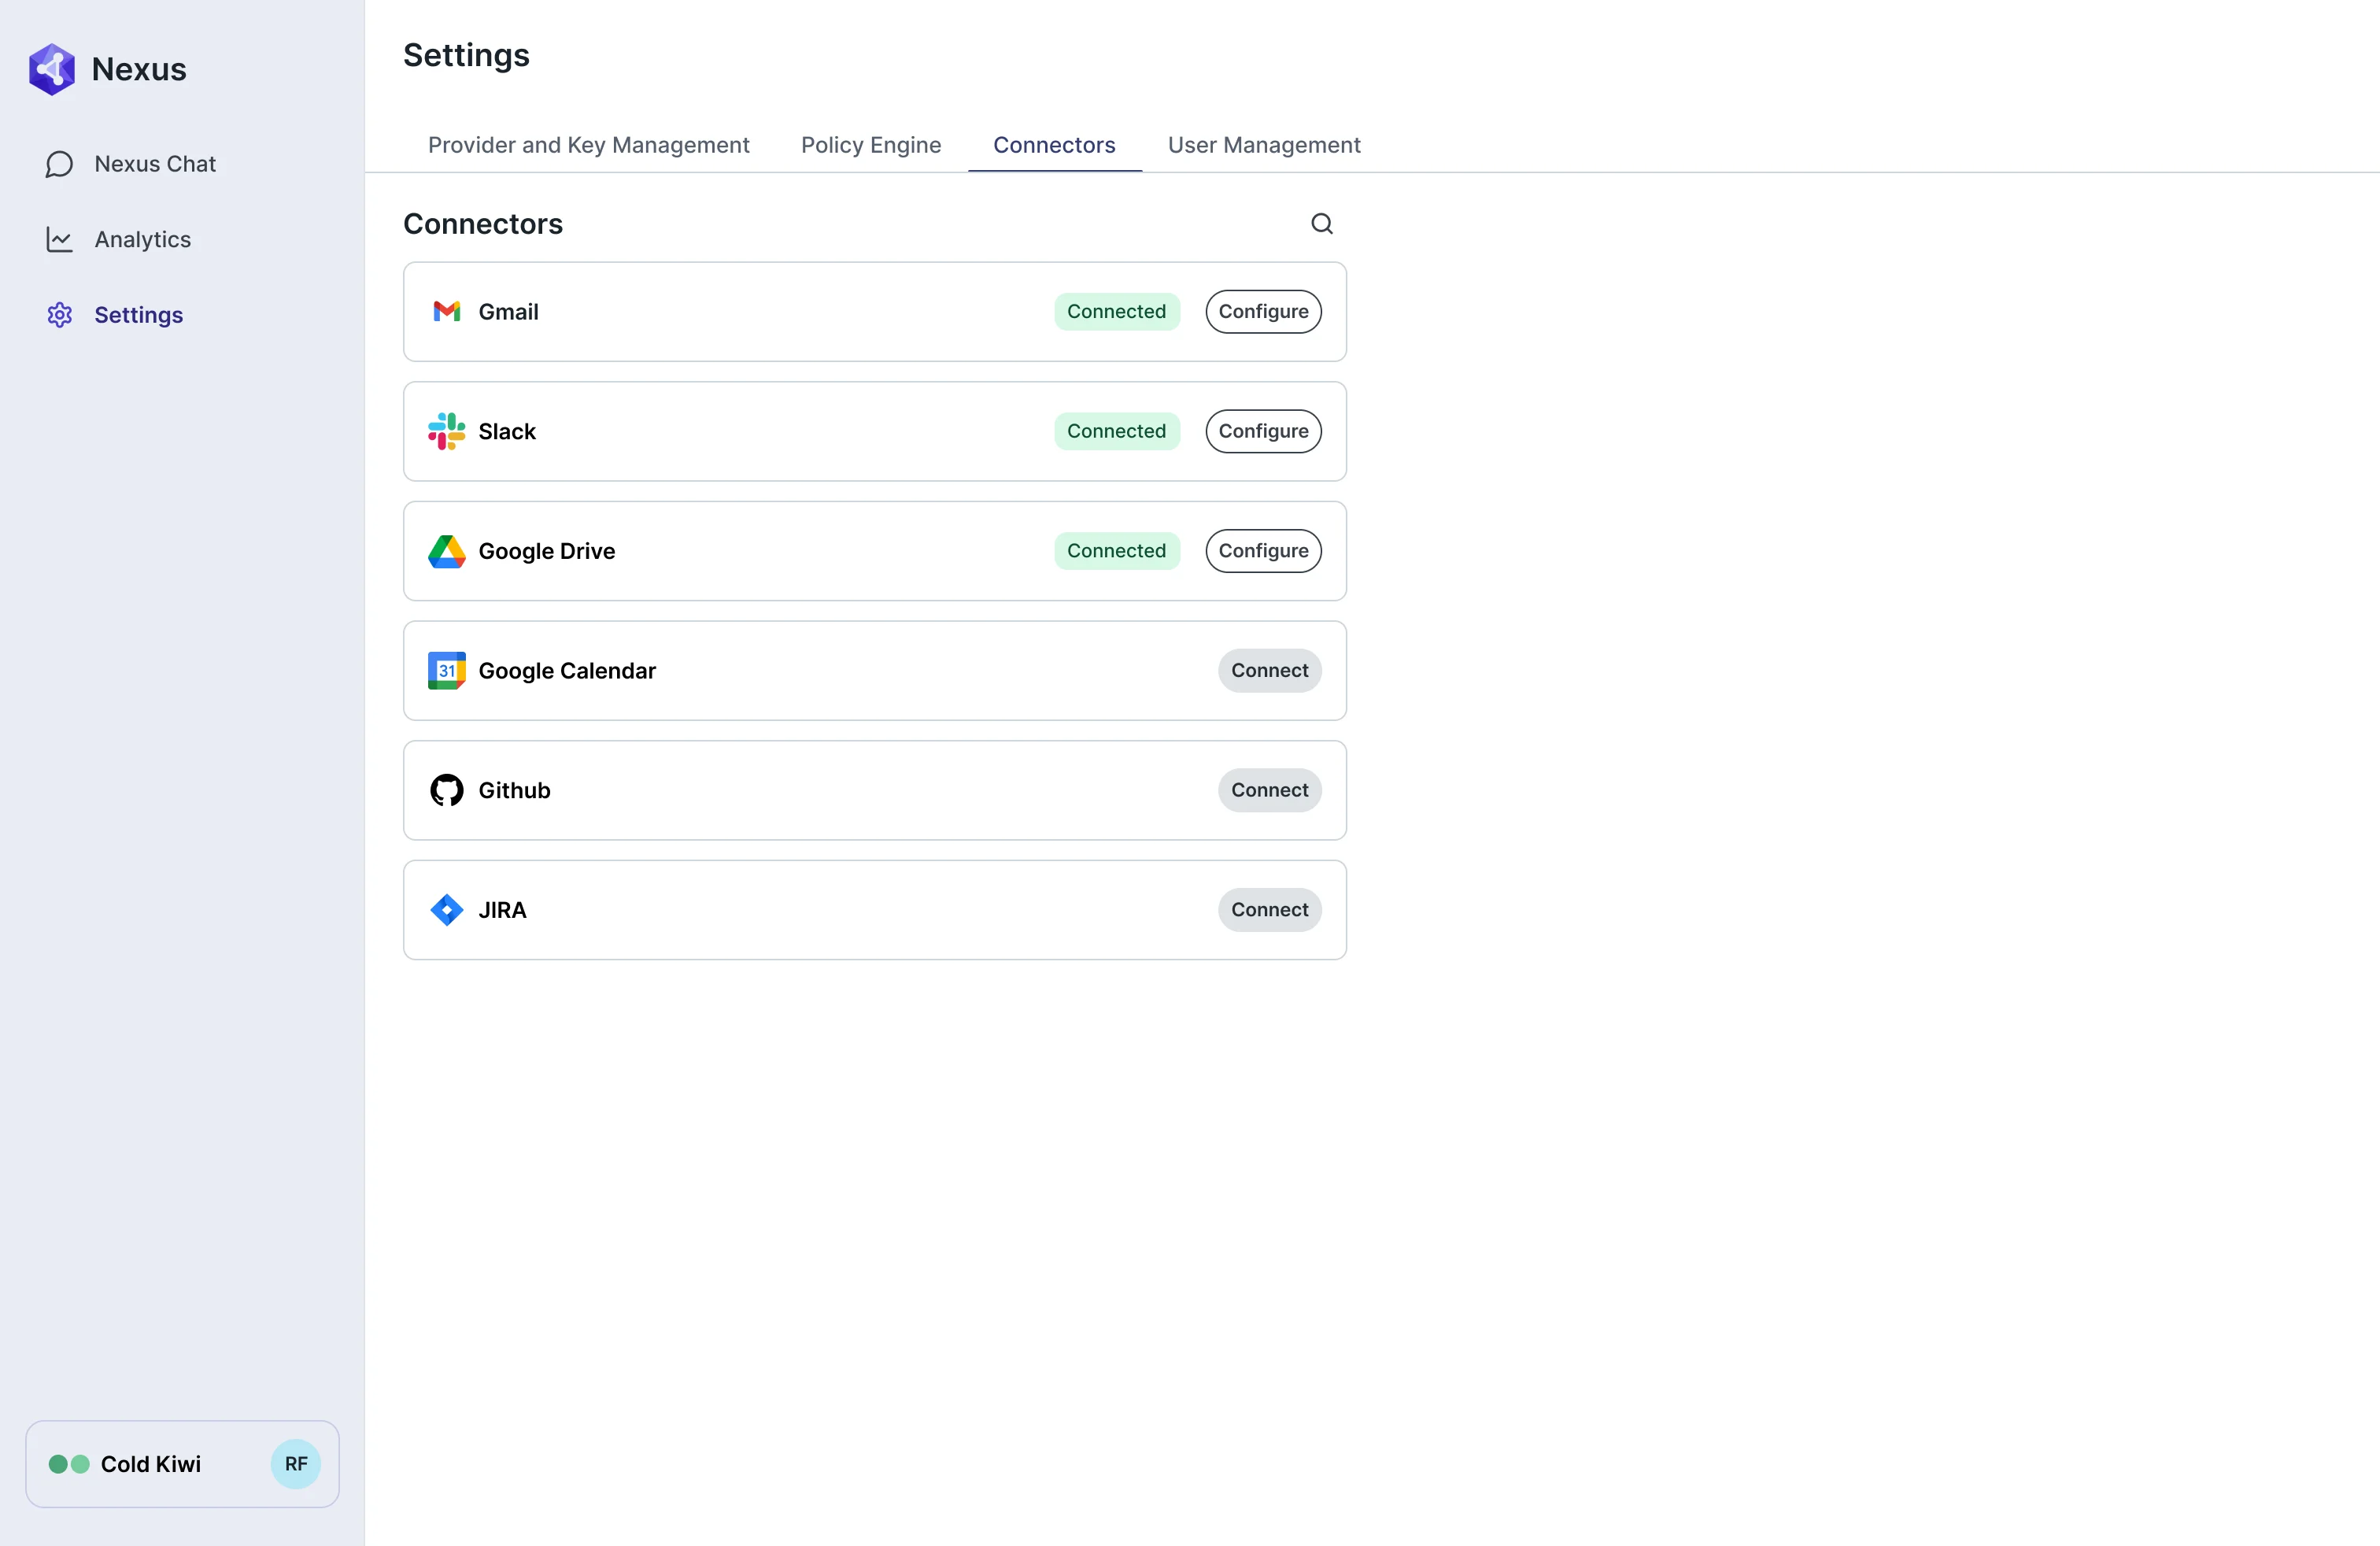This screenshot has height=1546, width=2380.
Task: Click the Github octocat icon
Action: click(446, 790)
